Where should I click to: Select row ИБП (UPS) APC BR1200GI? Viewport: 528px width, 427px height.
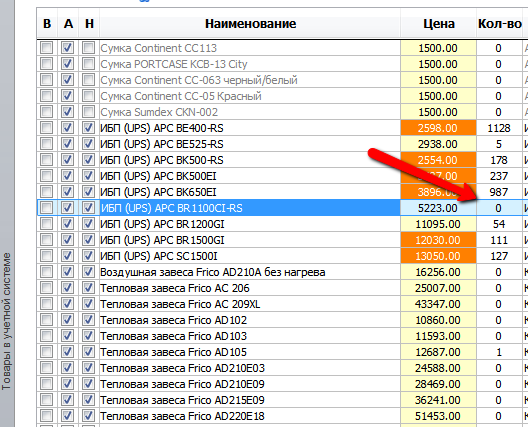[x=250, y=224]
